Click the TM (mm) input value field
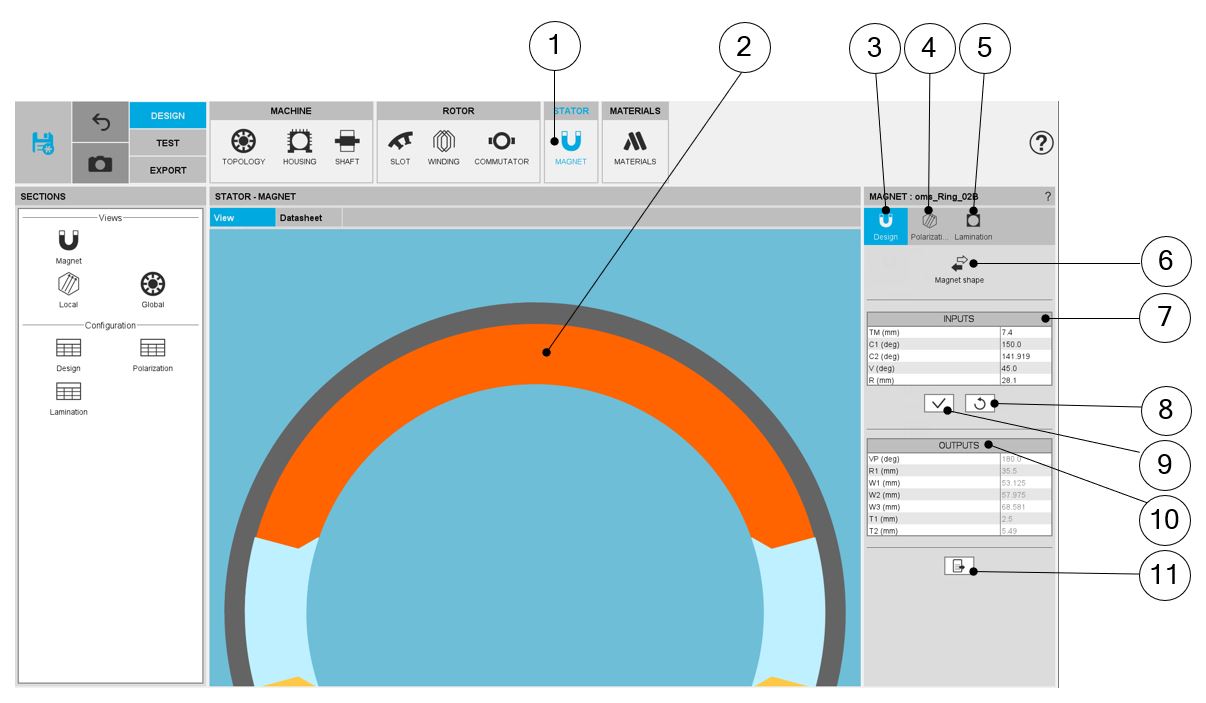 (1025, 332)
